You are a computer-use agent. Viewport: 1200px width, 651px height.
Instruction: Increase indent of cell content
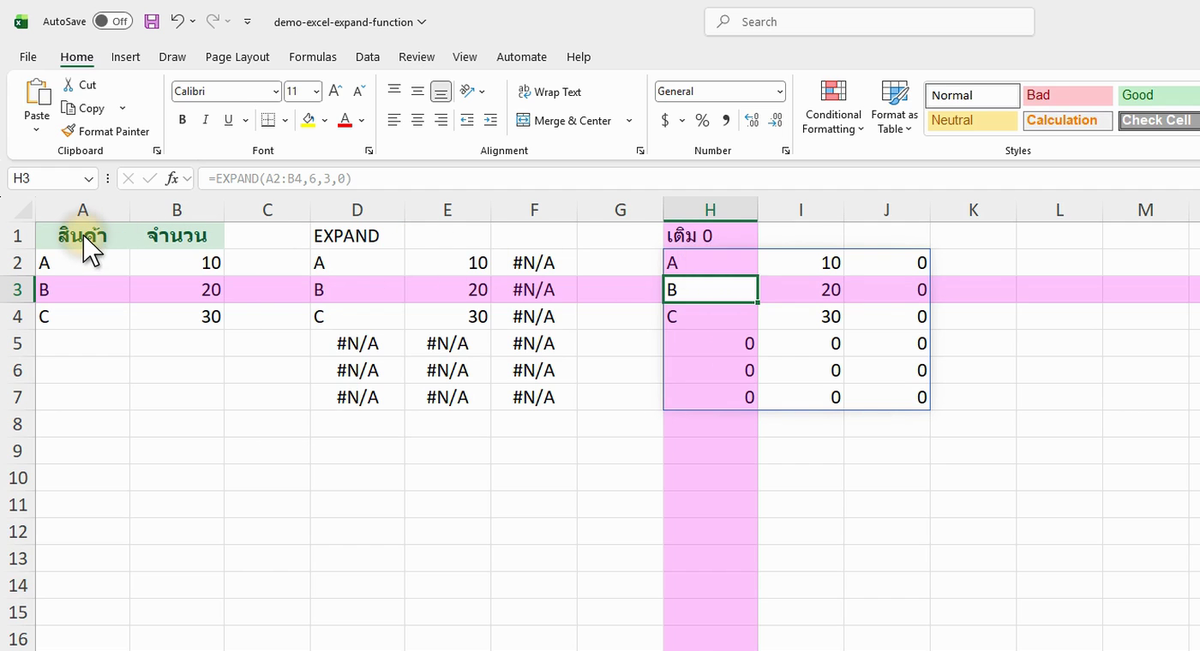[490, 120]
